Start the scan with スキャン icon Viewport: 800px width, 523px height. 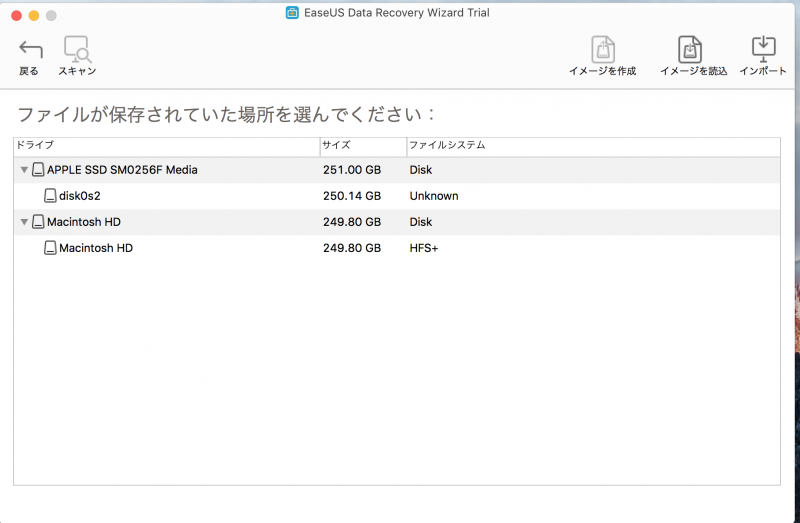tap(77, 49)
